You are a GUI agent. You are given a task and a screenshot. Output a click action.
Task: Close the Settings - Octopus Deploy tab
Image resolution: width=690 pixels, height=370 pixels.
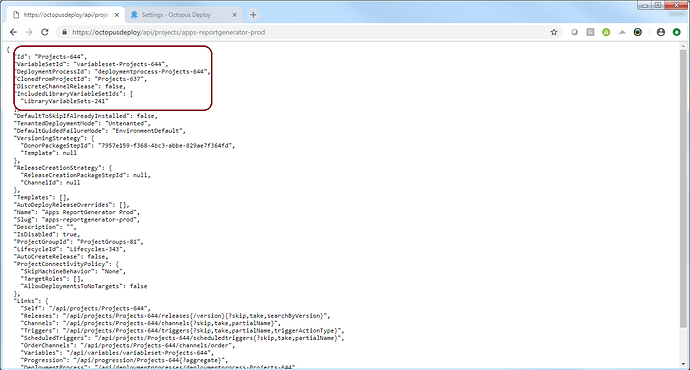click(235, 15)
